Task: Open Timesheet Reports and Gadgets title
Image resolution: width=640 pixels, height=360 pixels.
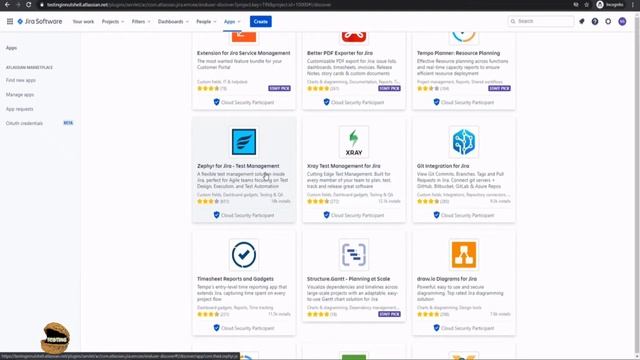Action: 235,279
